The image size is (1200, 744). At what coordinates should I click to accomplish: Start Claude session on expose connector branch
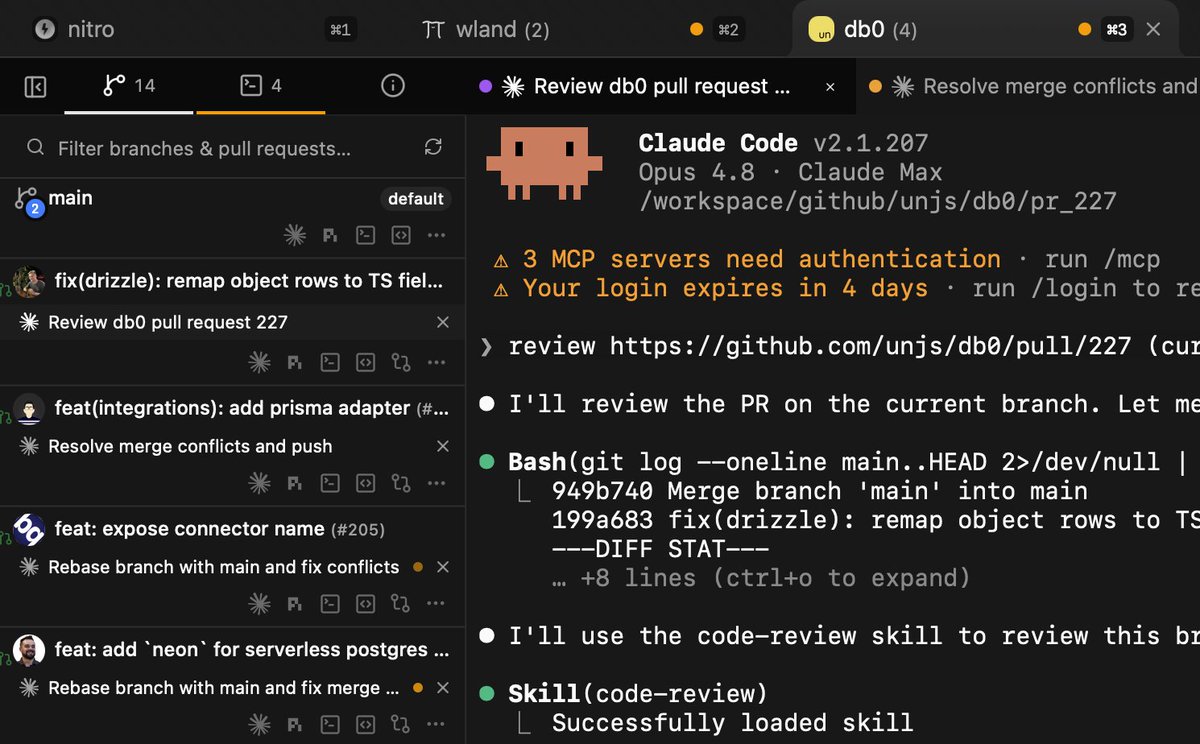tap(259, 603)
